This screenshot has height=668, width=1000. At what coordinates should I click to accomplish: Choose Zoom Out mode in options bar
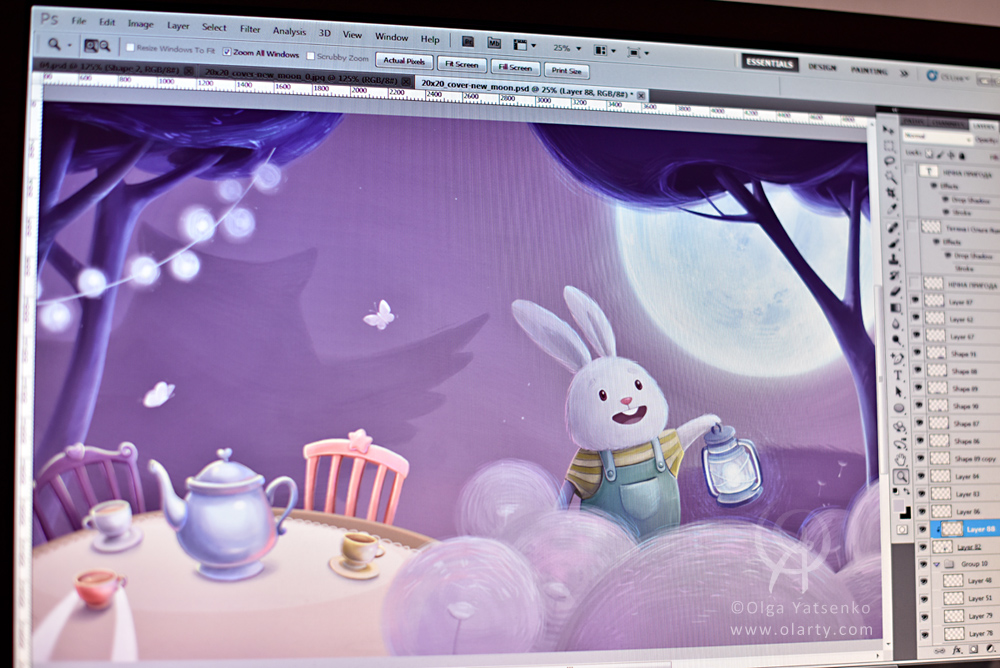(x=105, y=46)
